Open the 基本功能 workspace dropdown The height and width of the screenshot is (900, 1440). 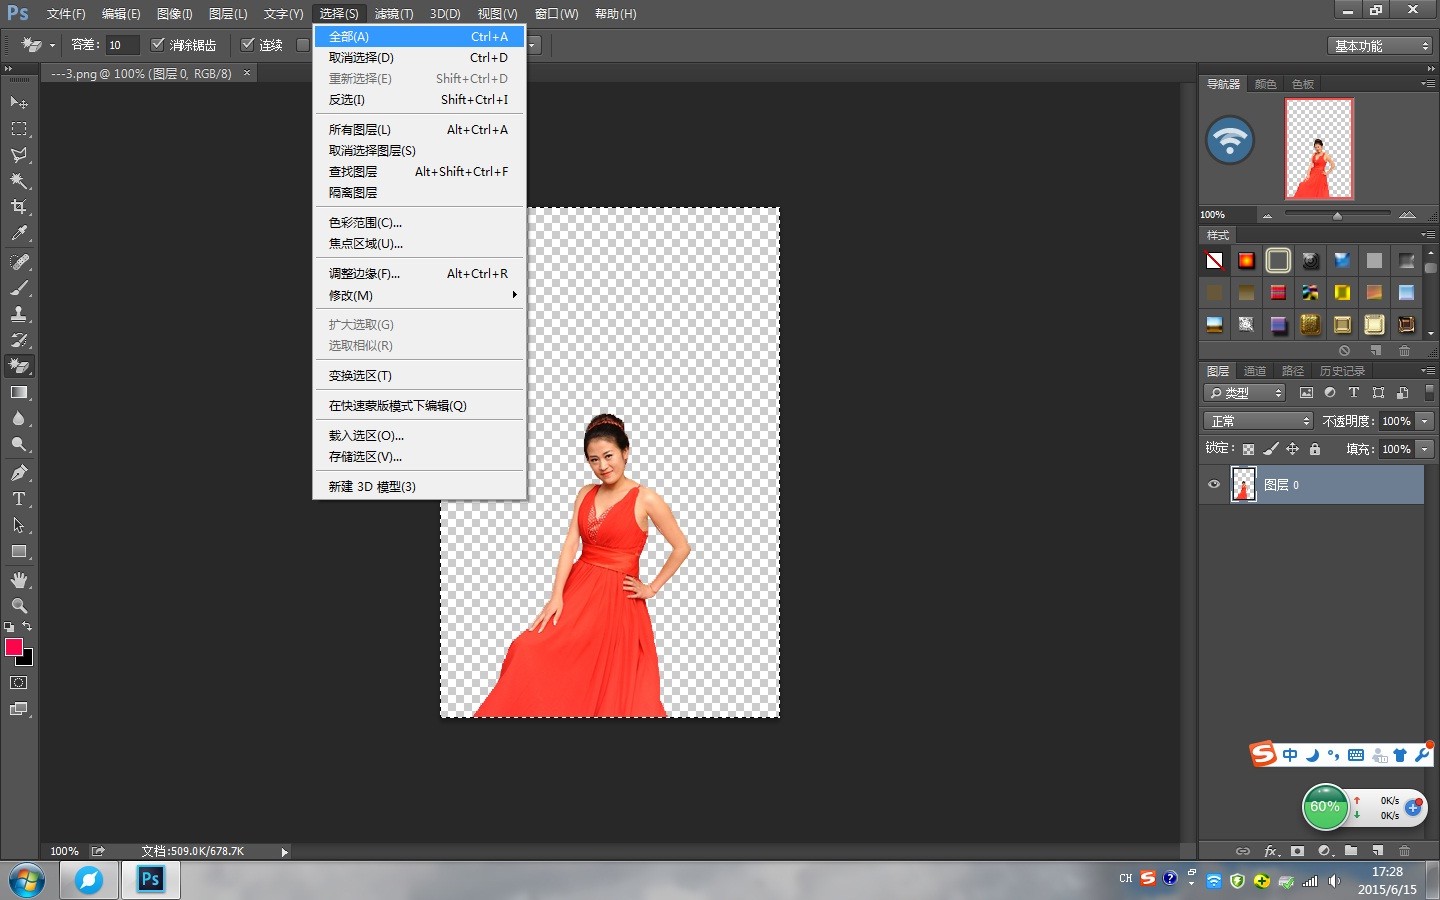click(1381, 46)
